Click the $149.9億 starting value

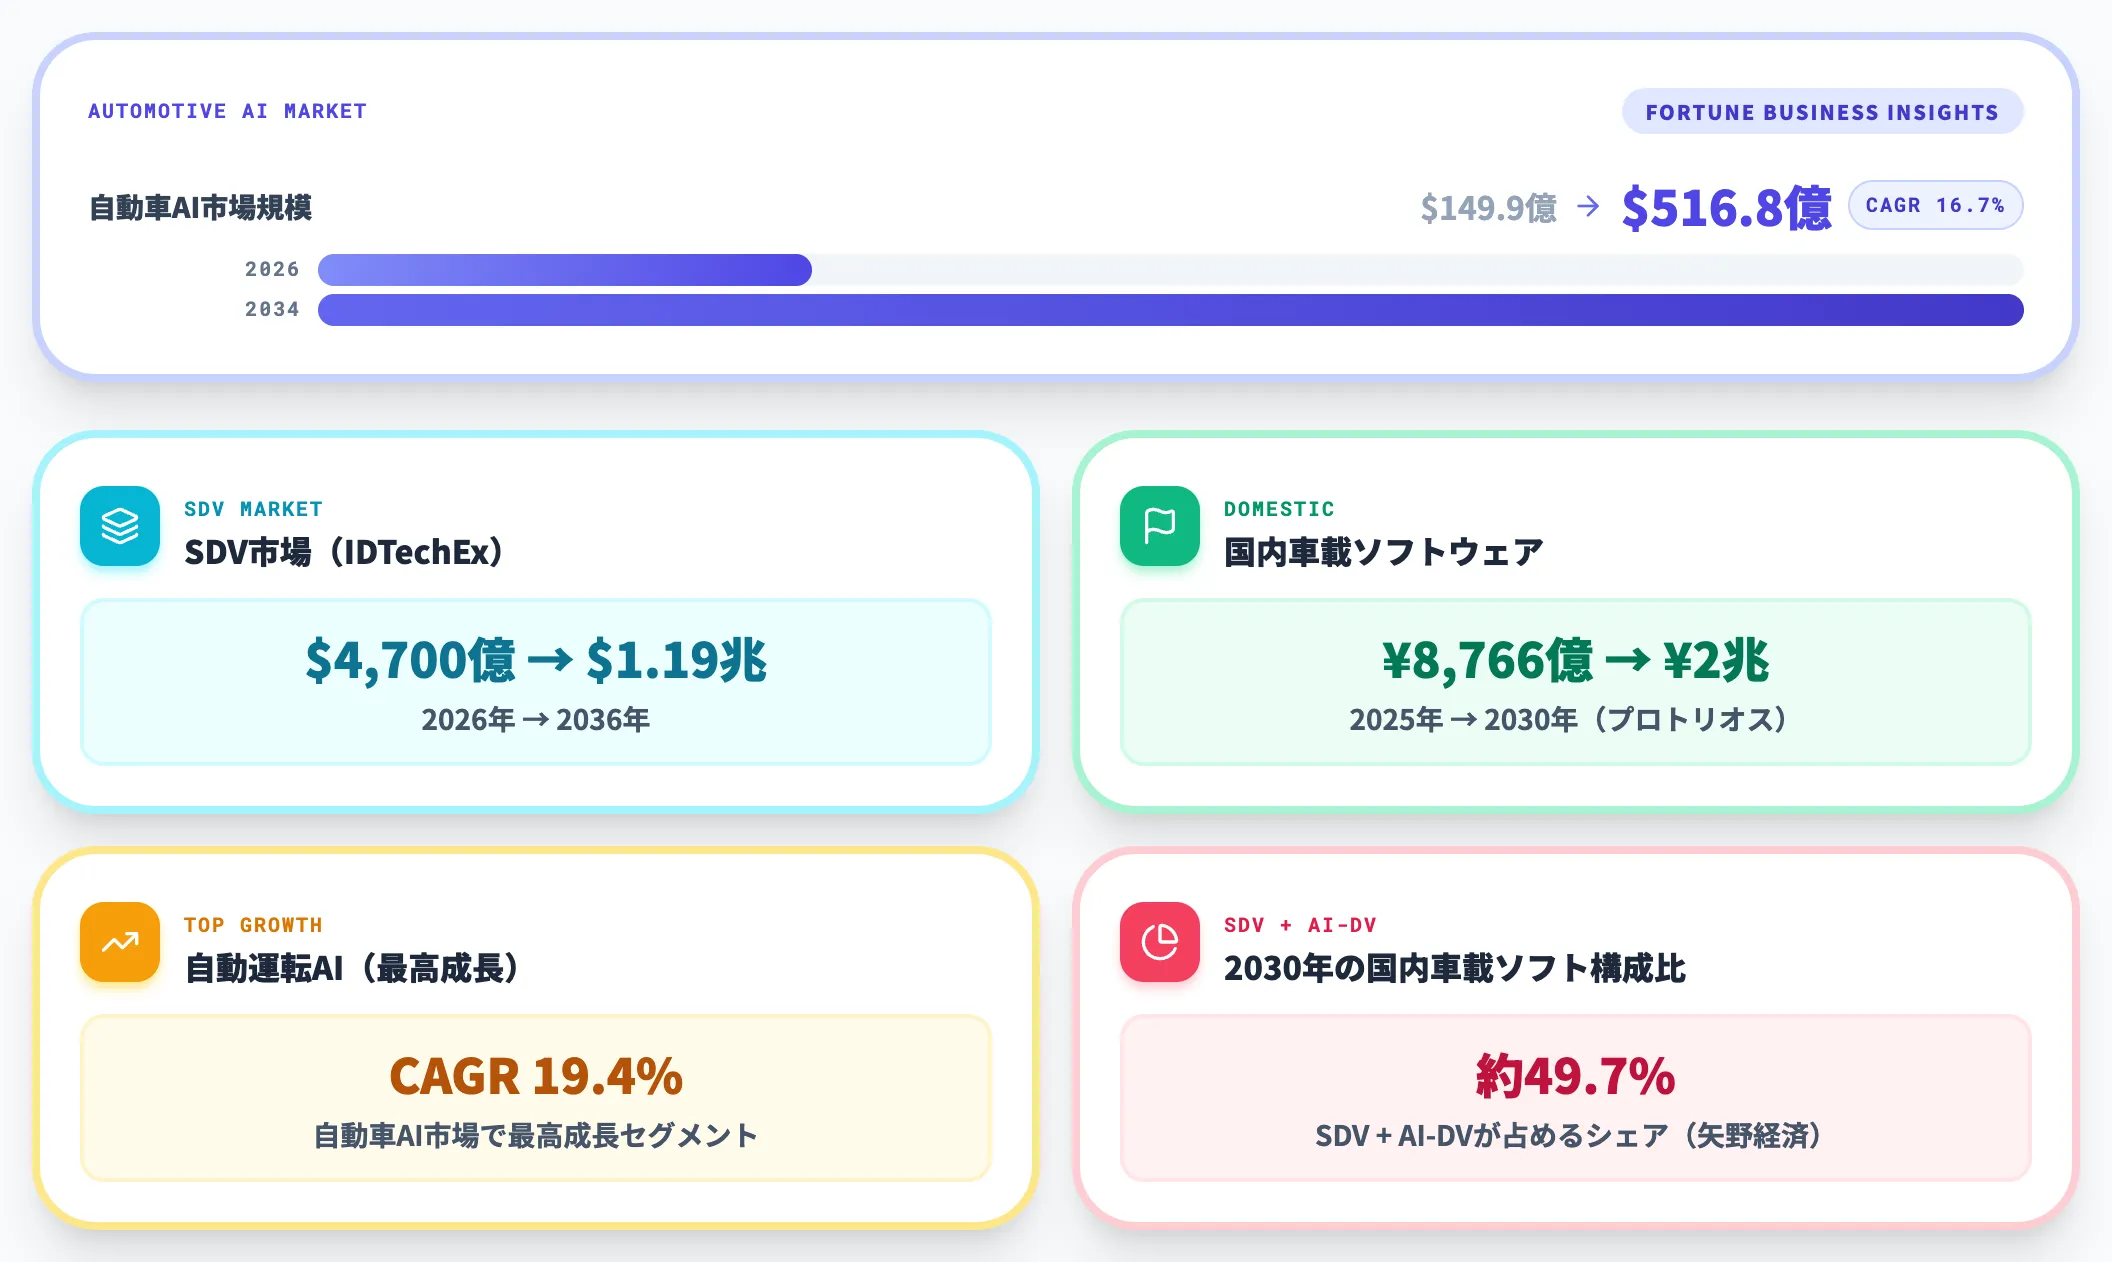1489,208
